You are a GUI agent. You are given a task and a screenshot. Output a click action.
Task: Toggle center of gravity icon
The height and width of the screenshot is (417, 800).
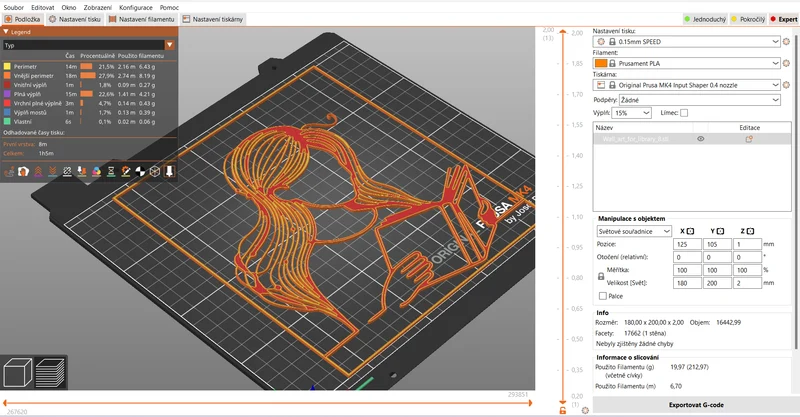[x=140, y=171]
